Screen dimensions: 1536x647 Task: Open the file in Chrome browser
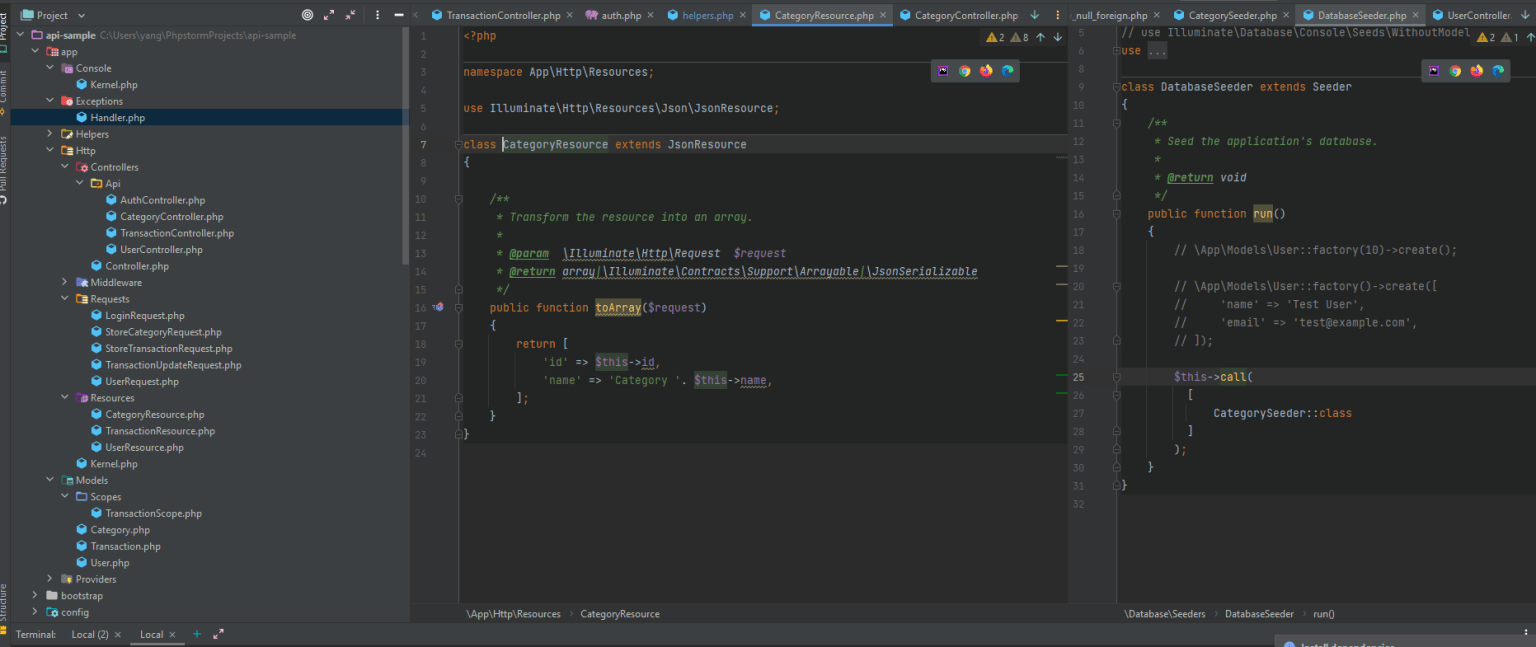coord(964,71)
